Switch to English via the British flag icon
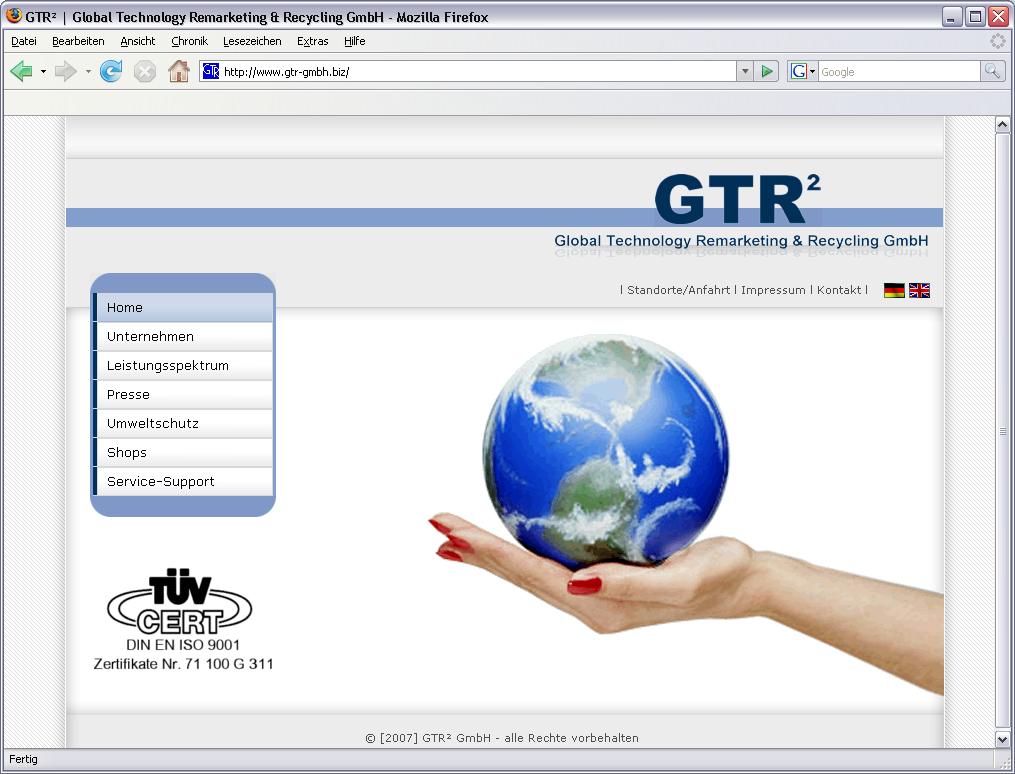The width and height of the screenshot is (1015, 774). [x=918, y=290]
